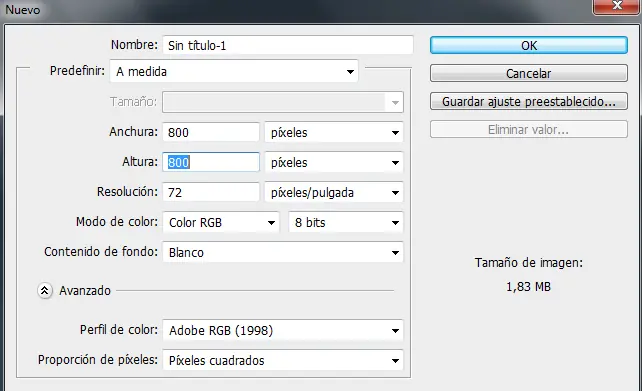
Task: Focus the Altura value field
Action: 211,162
